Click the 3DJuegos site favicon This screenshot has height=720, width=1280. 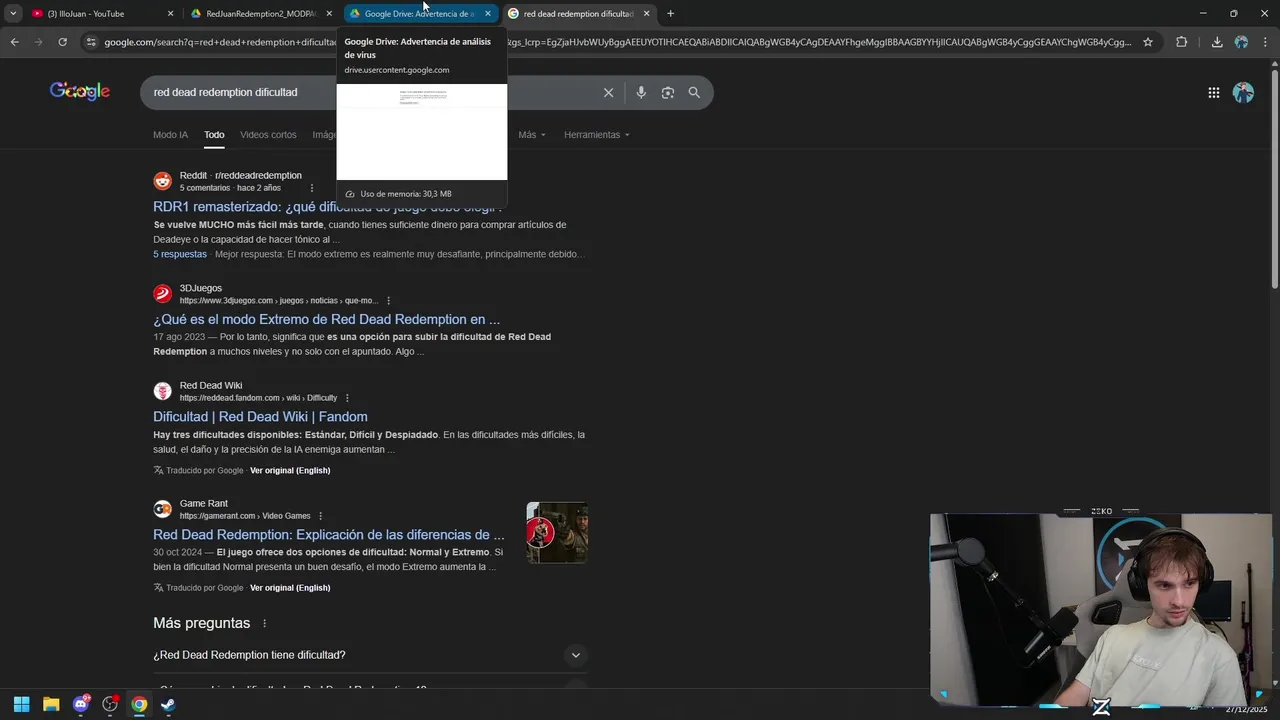tap(162, 294)
